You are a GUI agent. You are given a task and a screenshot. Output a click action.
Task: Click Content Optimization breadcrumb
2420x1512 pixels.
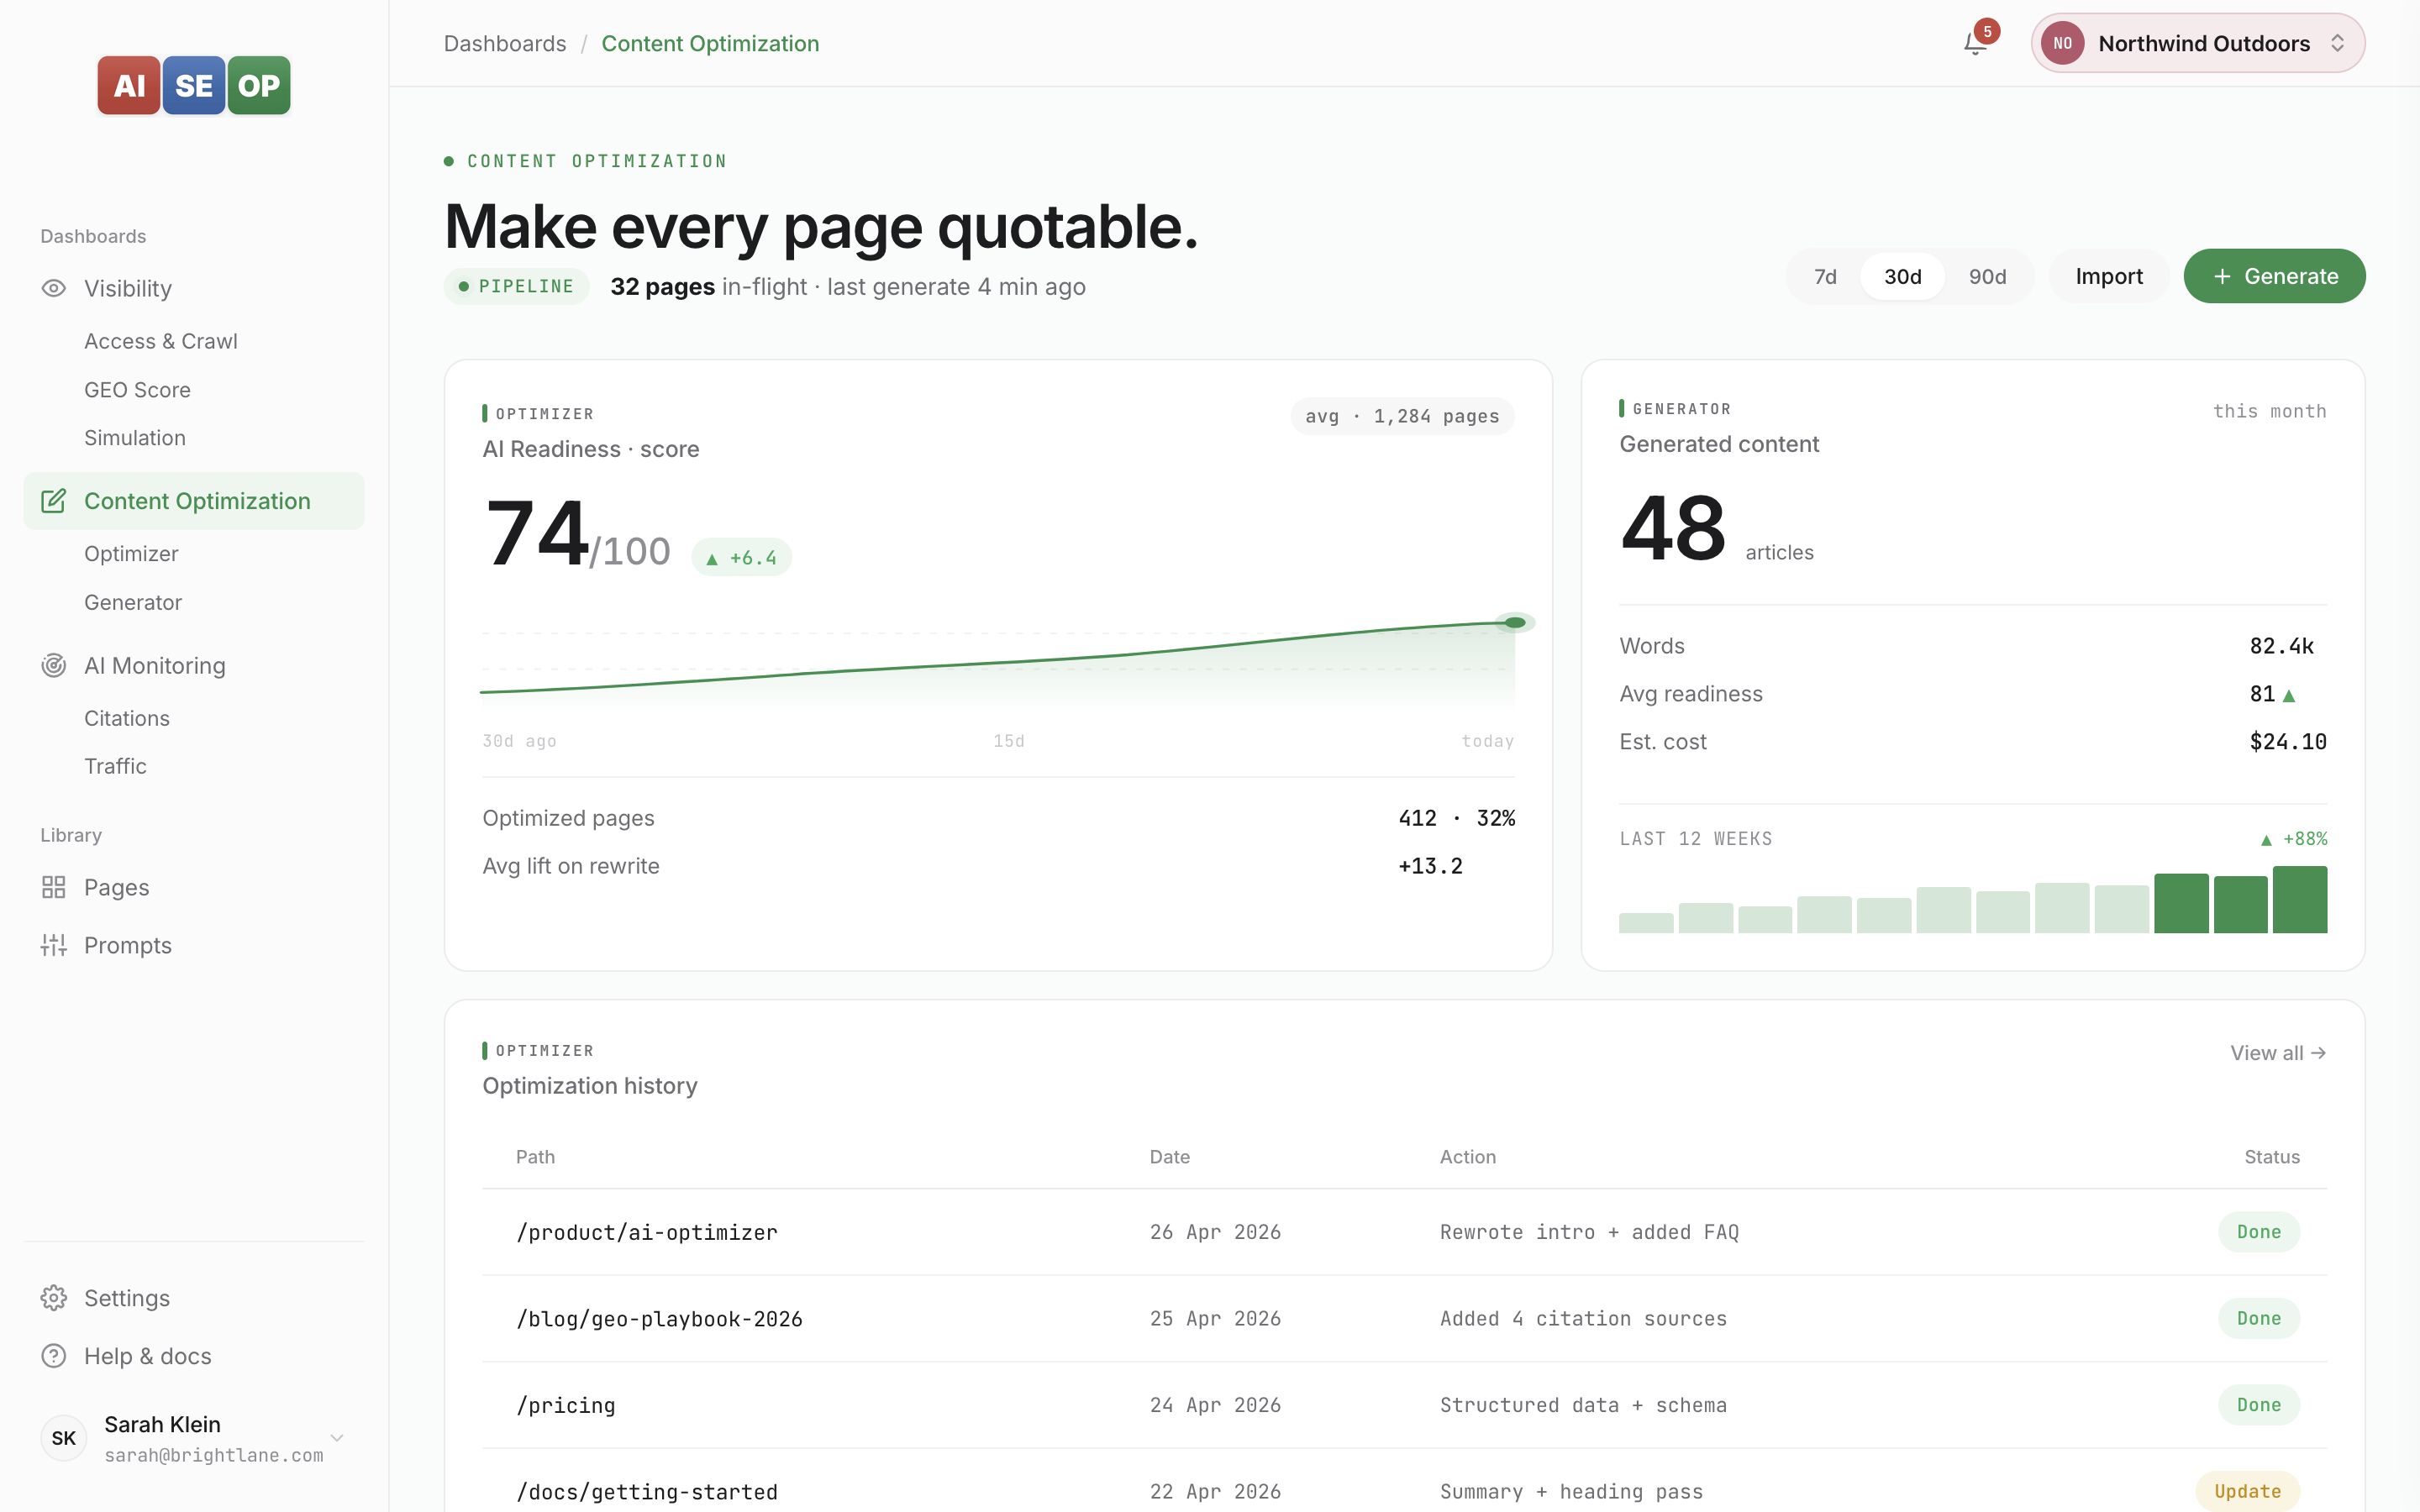(x=710, y=43)
